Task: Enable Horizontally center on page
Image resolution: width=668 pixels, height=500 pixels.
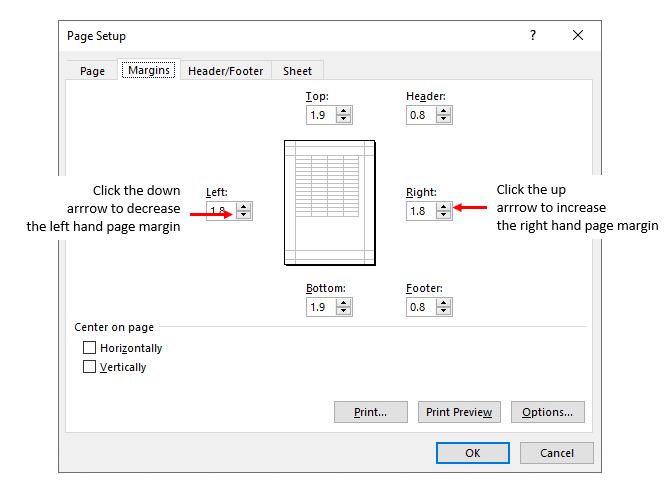Action: pyautogui.click(x=90, y=348)
